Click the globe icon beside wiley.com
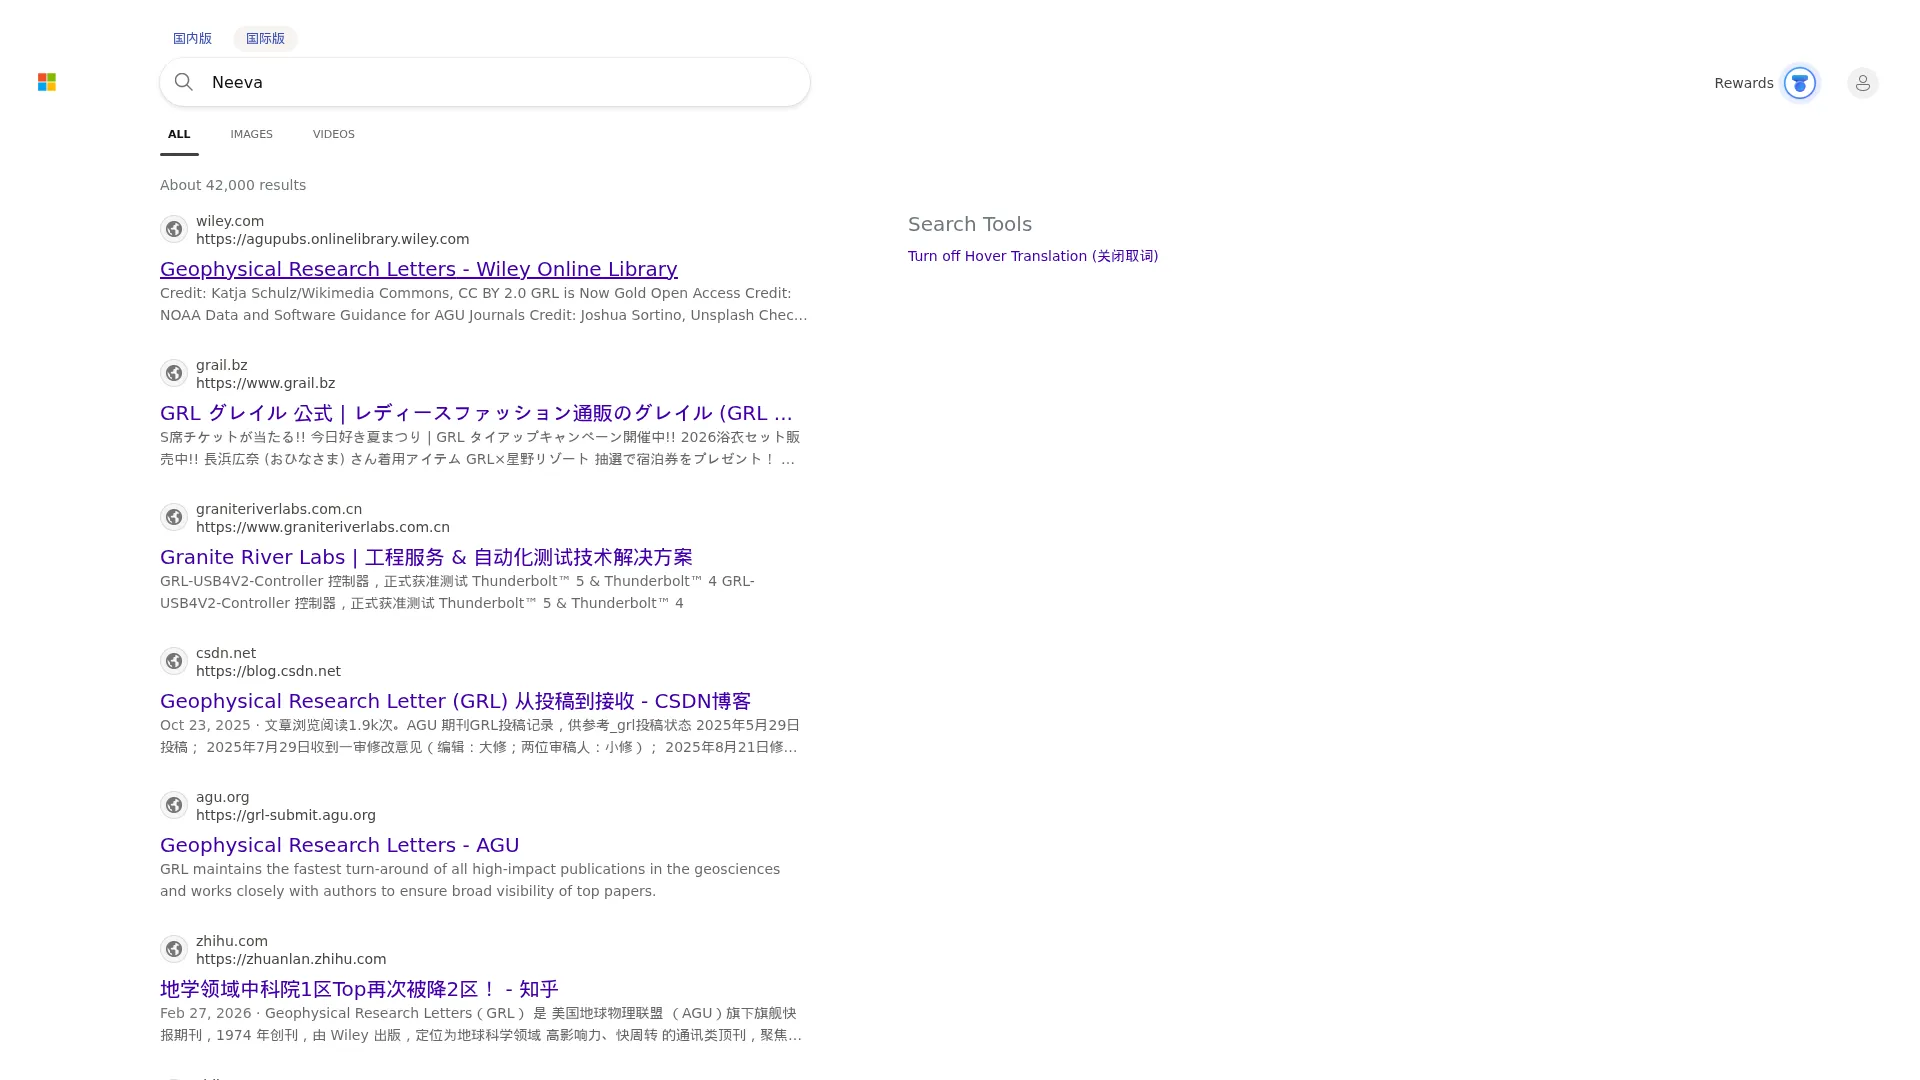Screen dimensions: 1920x1080 click(x=174, y=229)
